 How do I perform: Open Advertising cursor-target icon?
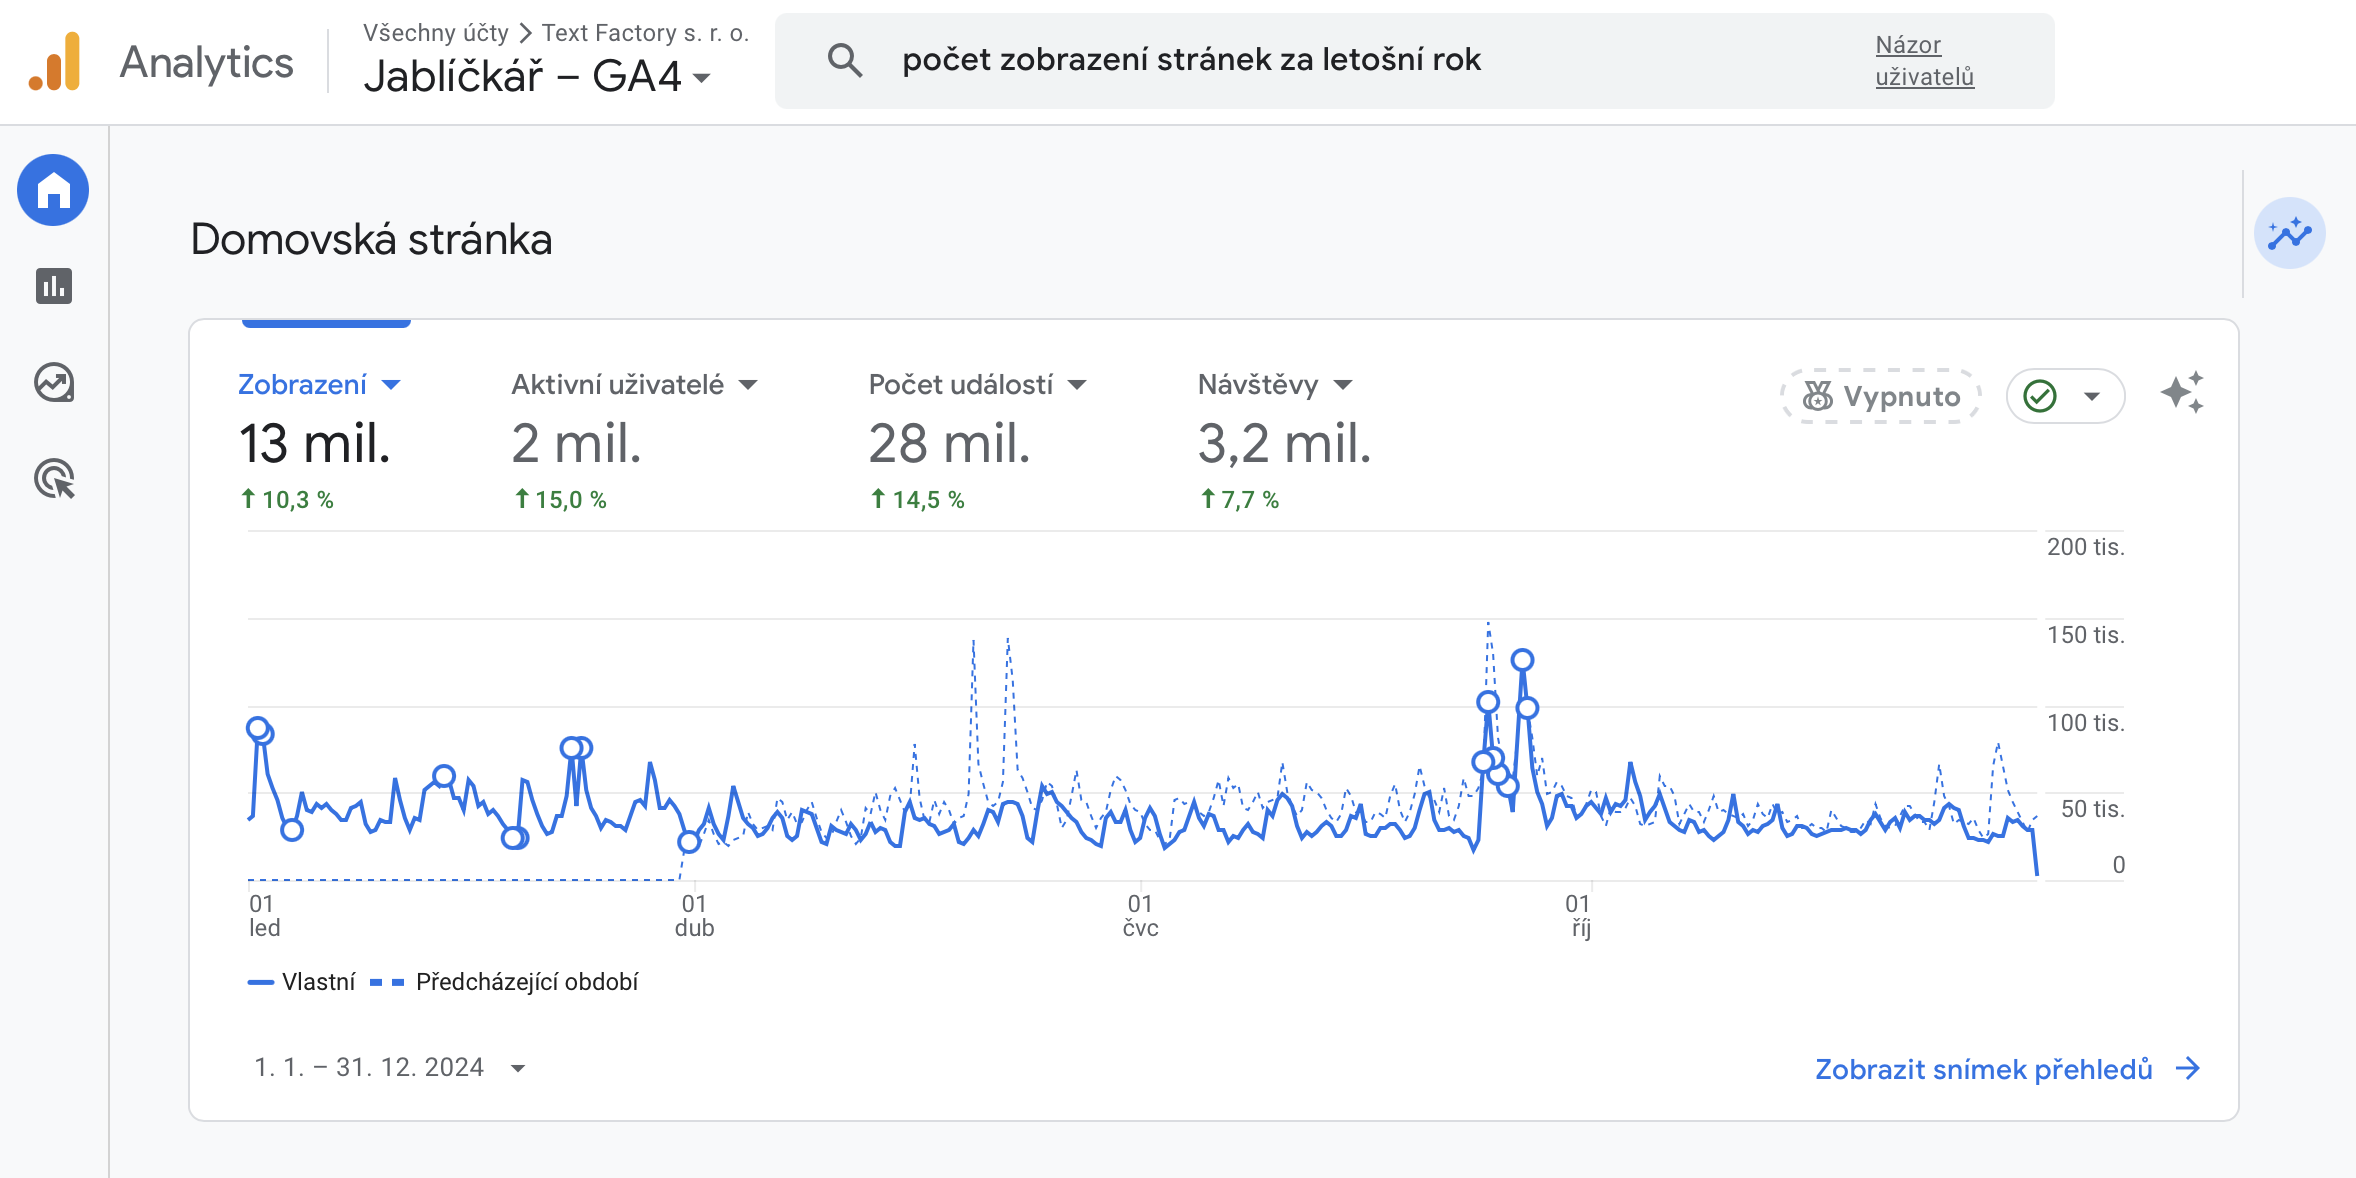click(54, 479)
